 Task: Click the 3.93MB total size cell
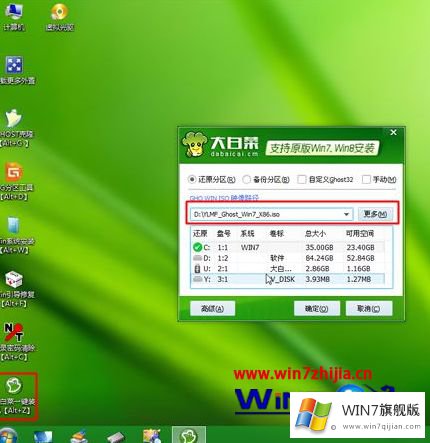(x=317, y=279)
